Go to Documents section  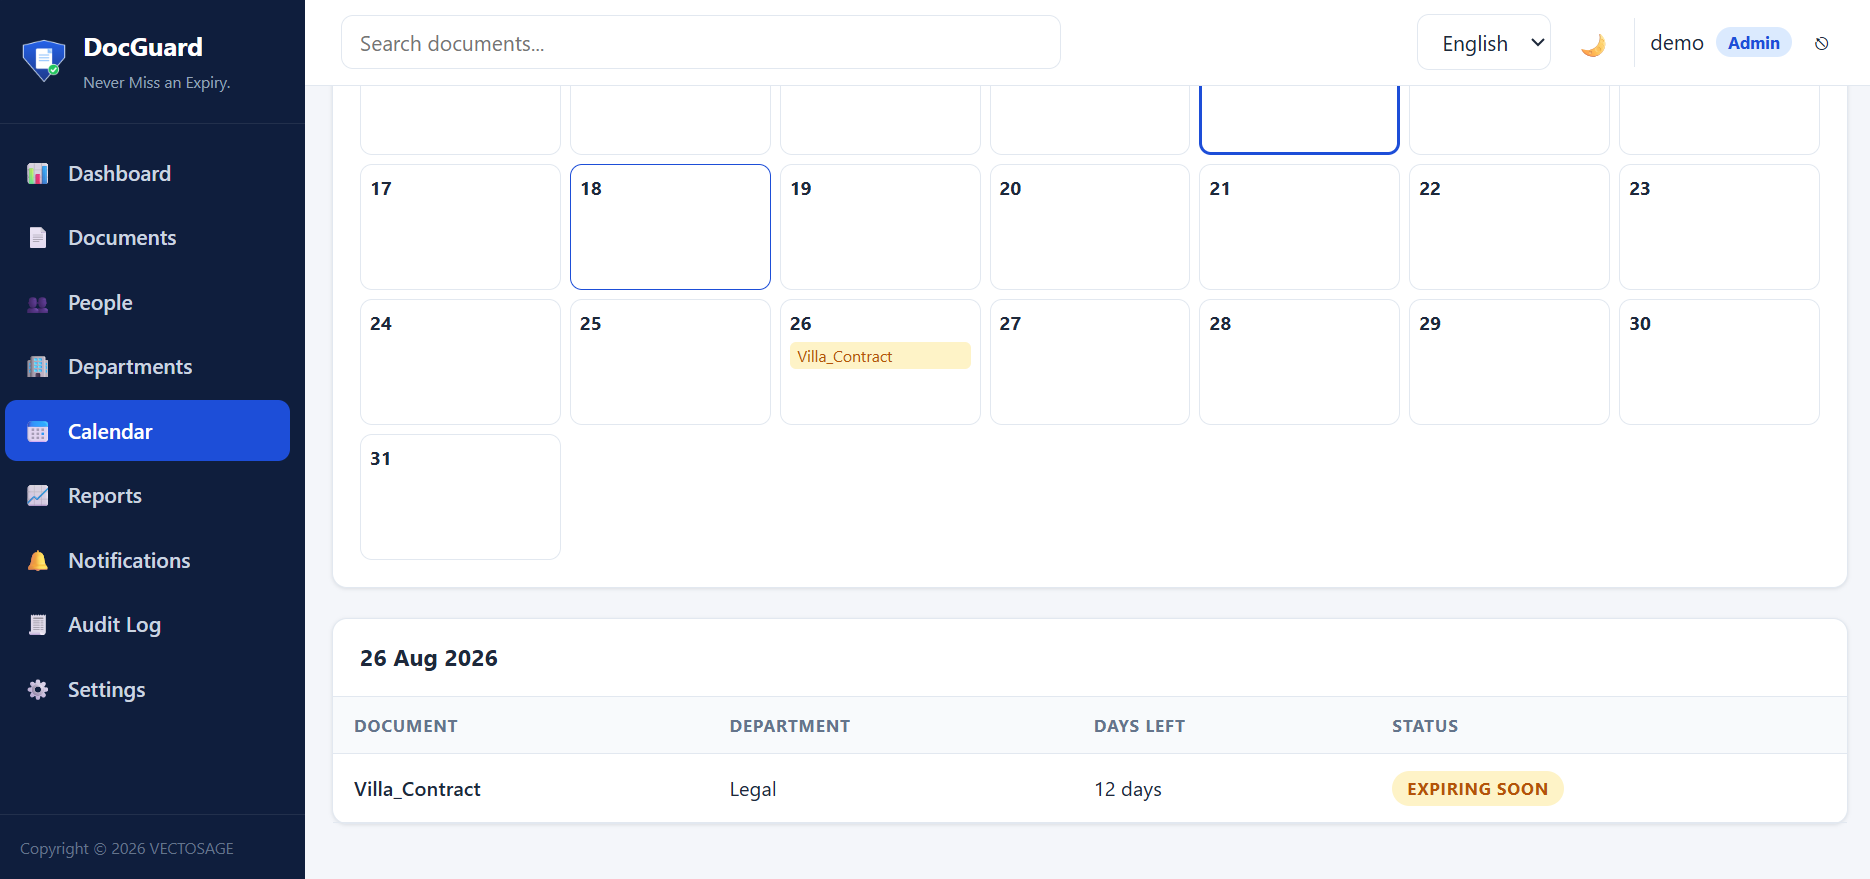(x=148, y=238)
